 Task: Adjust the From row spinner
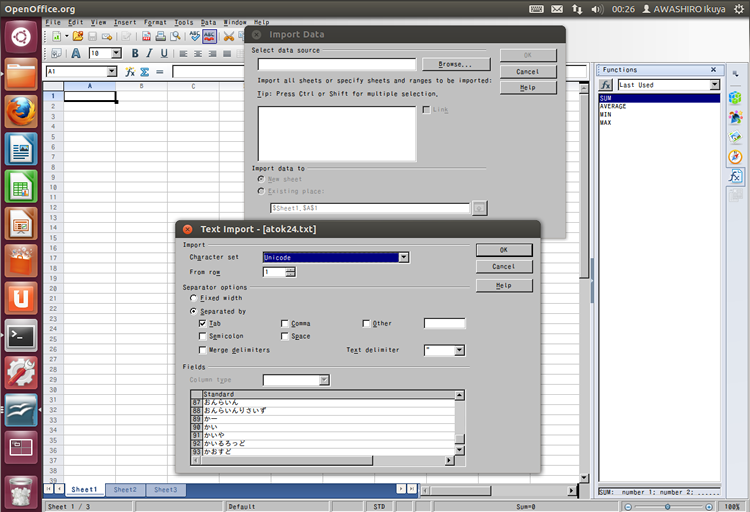pos(290,272)
